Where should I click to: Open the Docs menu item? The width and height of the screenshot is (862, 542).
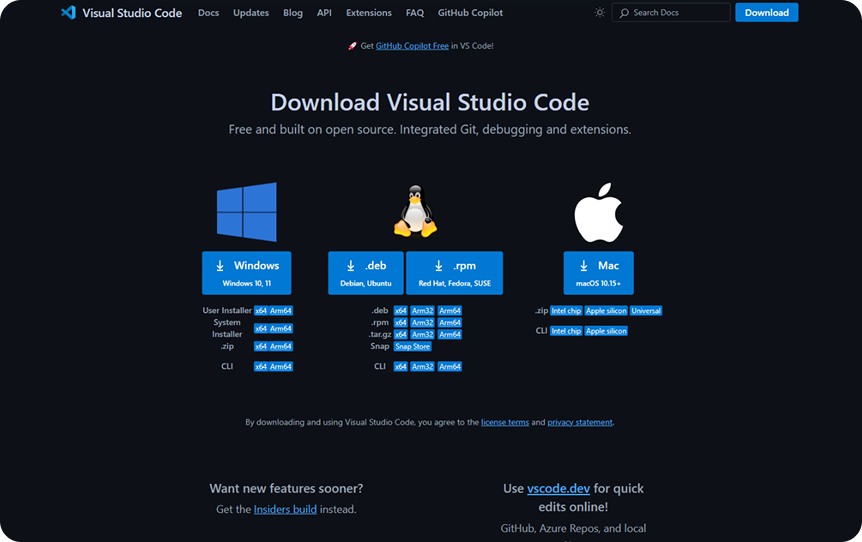point(208,13)
